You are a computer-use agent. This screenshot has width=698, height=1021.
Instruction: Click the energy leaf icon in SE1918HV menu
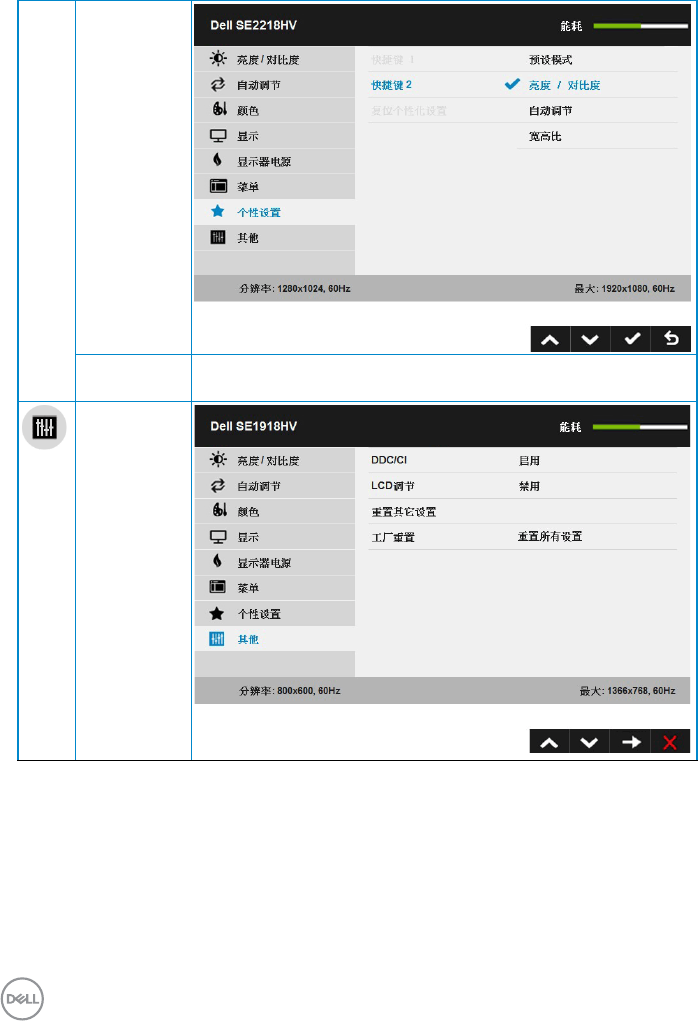[x=217, y=561]
